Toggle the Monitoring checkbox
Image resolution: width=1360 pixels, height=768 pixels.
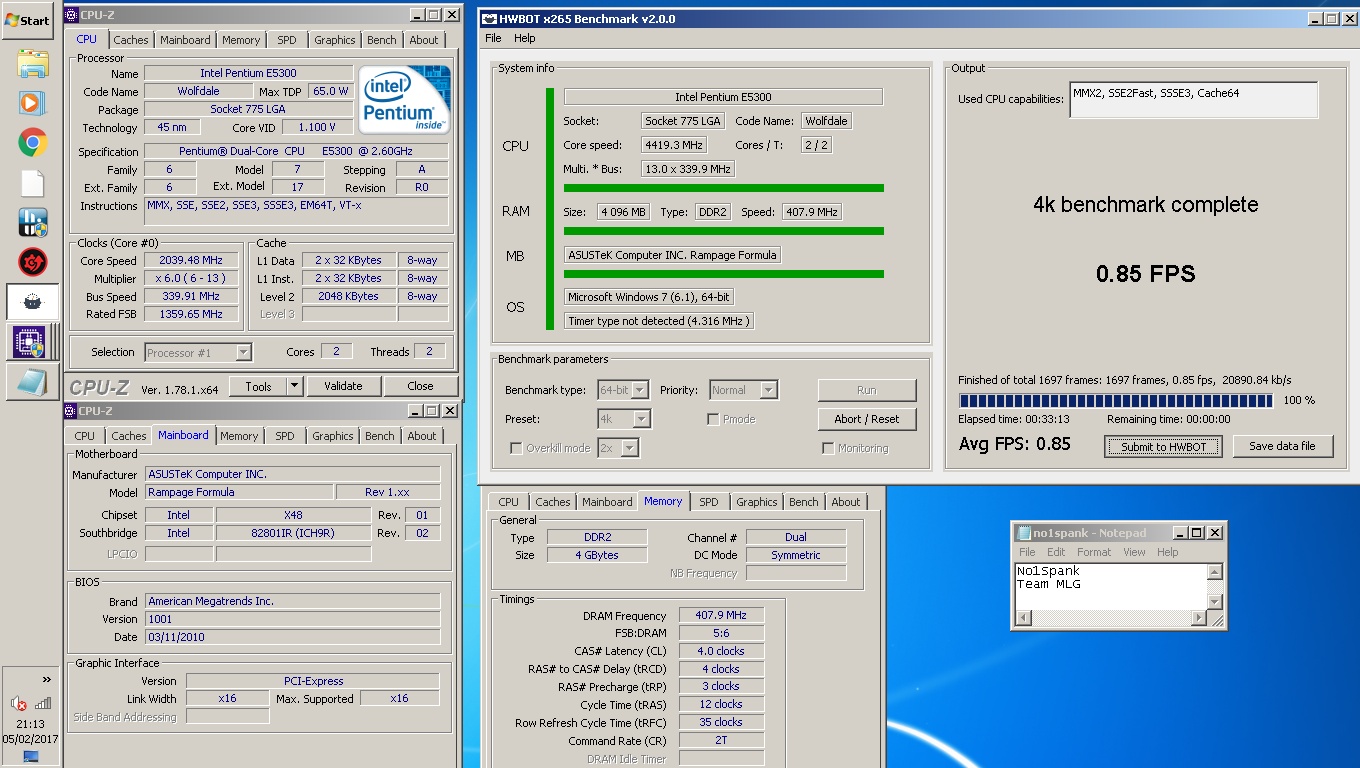(828, 448)
